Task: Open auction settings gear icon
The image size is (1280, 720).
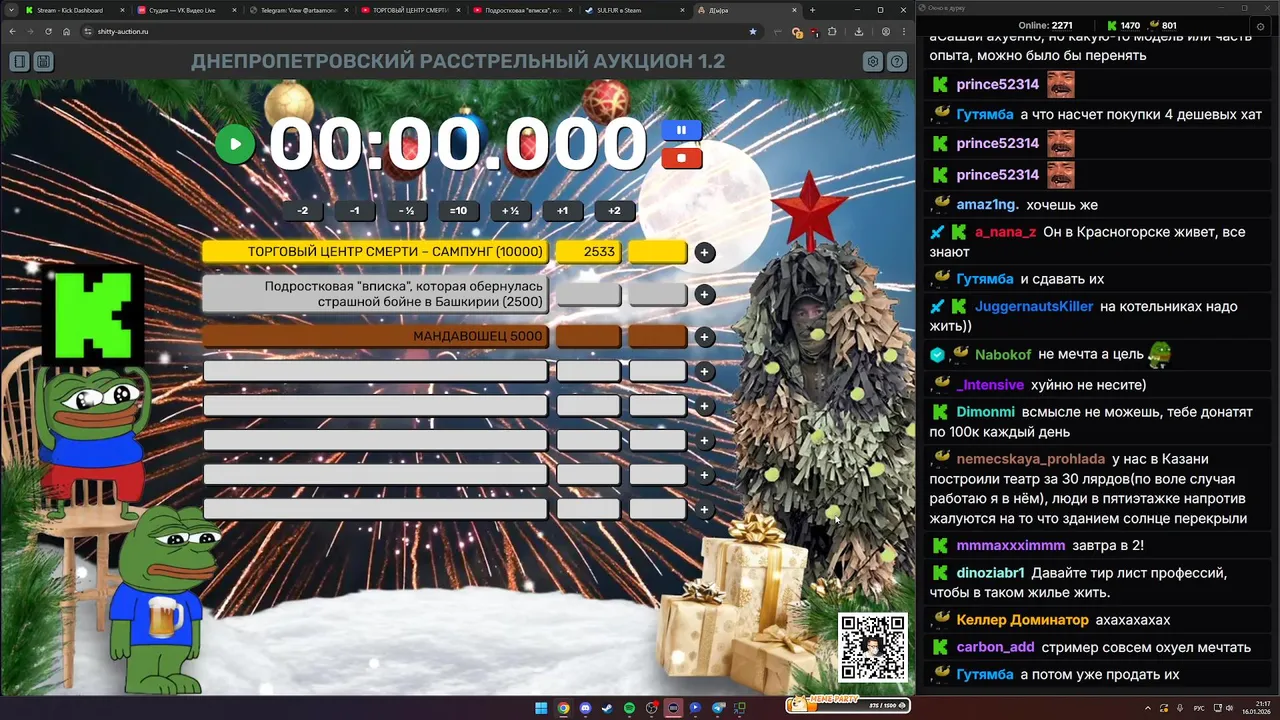Action: pyautogui.click(x=873, y=62)
